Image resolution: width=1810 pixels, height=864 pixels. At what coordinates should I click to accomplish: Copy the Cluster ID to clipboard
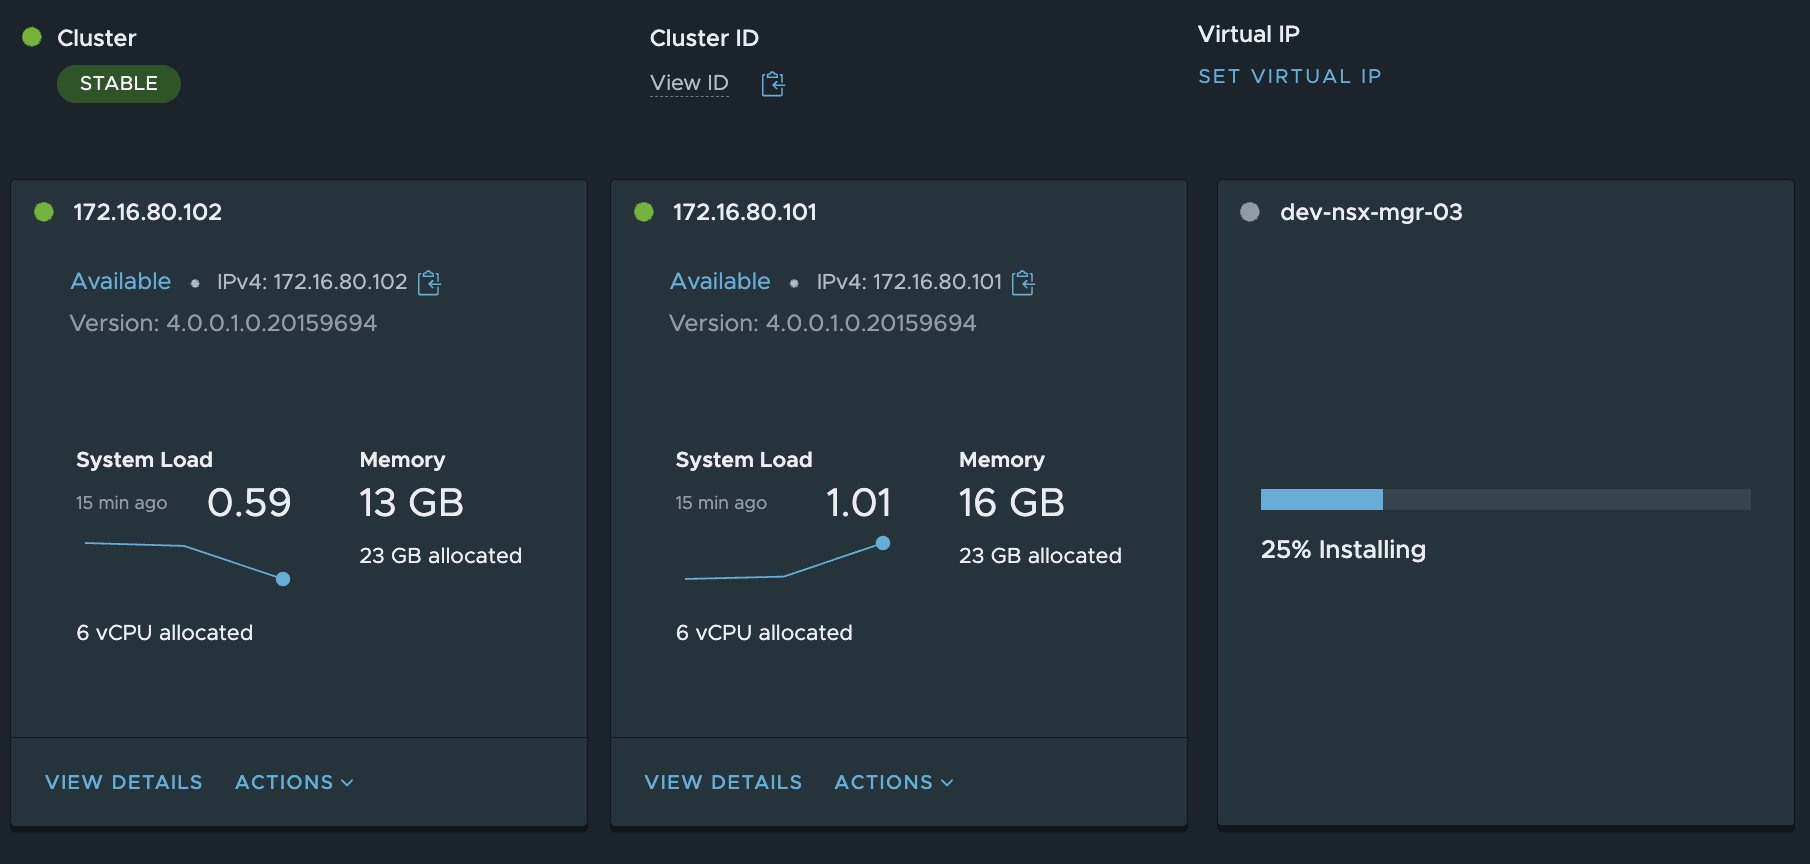tap(772, 84)
